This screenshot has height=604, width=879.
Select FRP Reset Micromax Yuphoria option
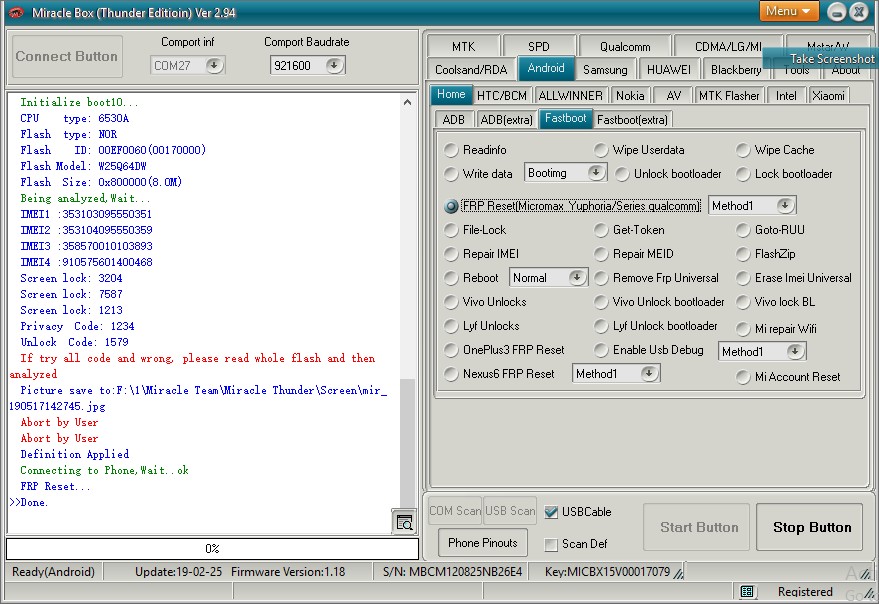tap(572, 206)
